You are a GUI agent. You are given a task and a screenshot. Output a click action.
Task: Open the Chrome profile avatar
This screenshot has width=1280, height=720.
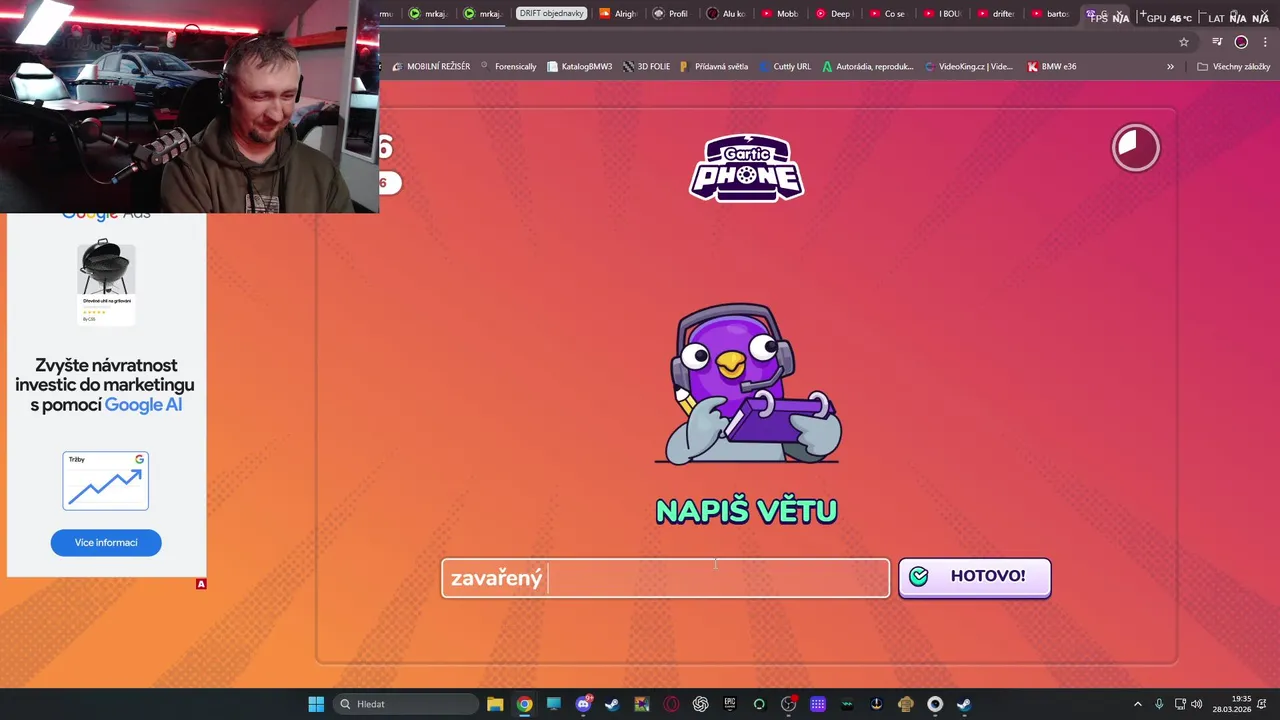(x=1241, y=42)
